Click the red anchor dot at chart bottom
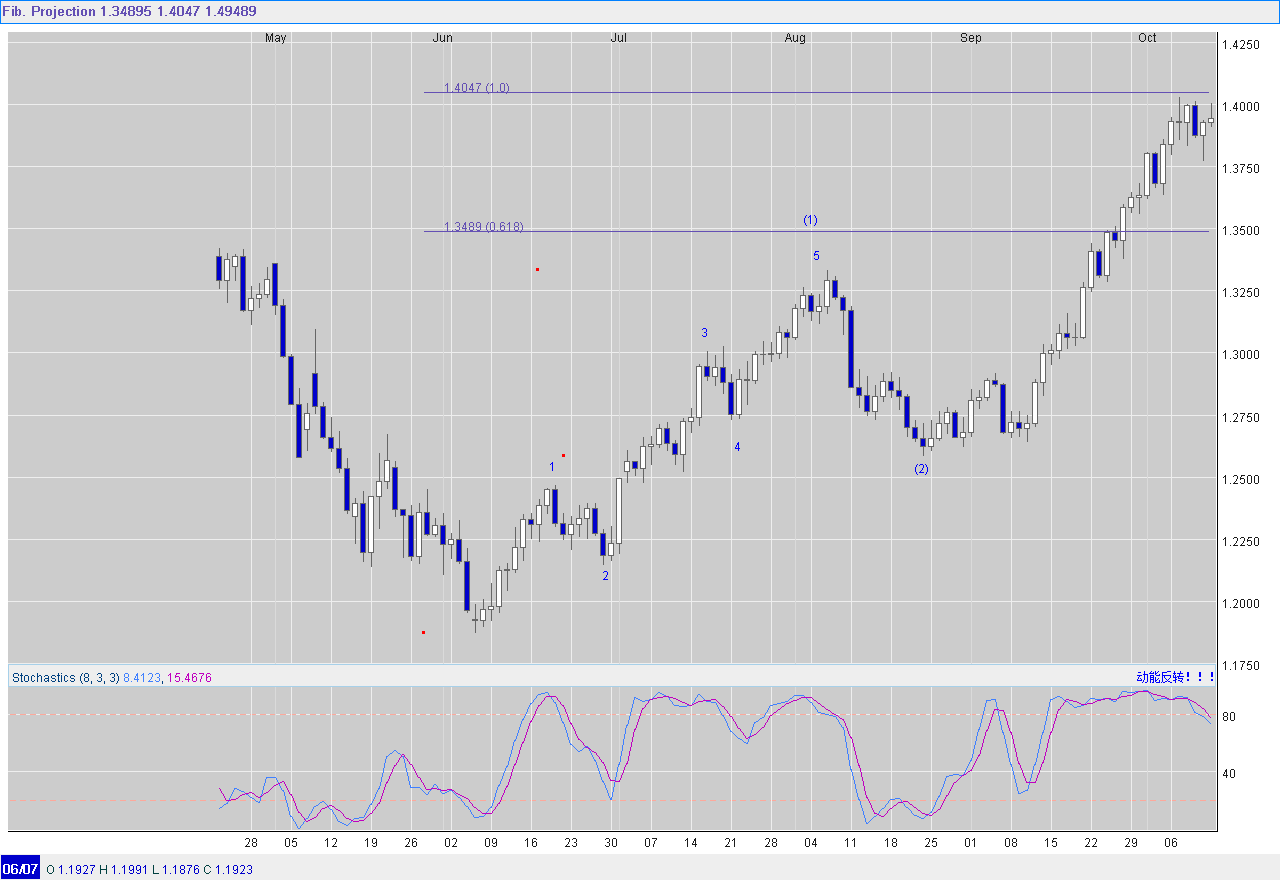The width and height of the screenshot is (1280, 880). 424,632
